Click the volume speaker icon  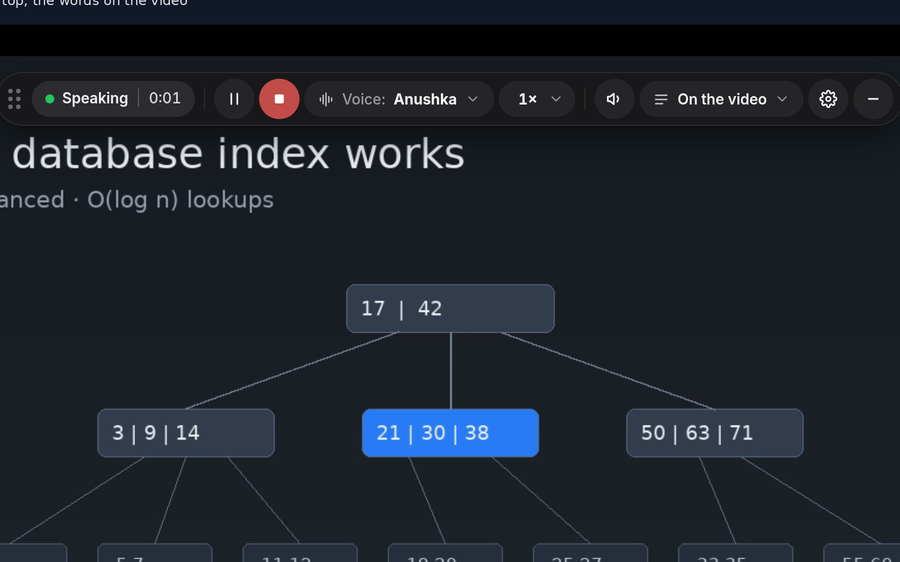(x=614, y=99)
